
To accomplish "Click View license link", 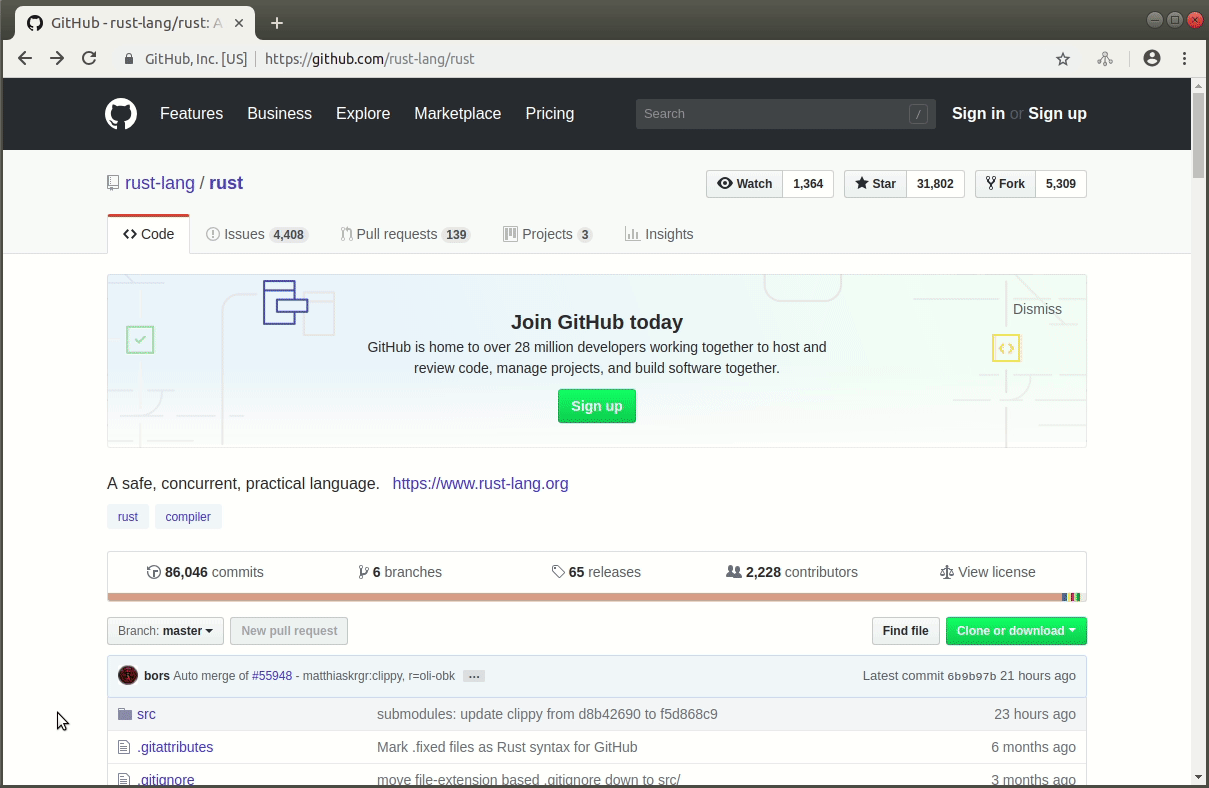I will pyautogui.click(x=988, y=572).
